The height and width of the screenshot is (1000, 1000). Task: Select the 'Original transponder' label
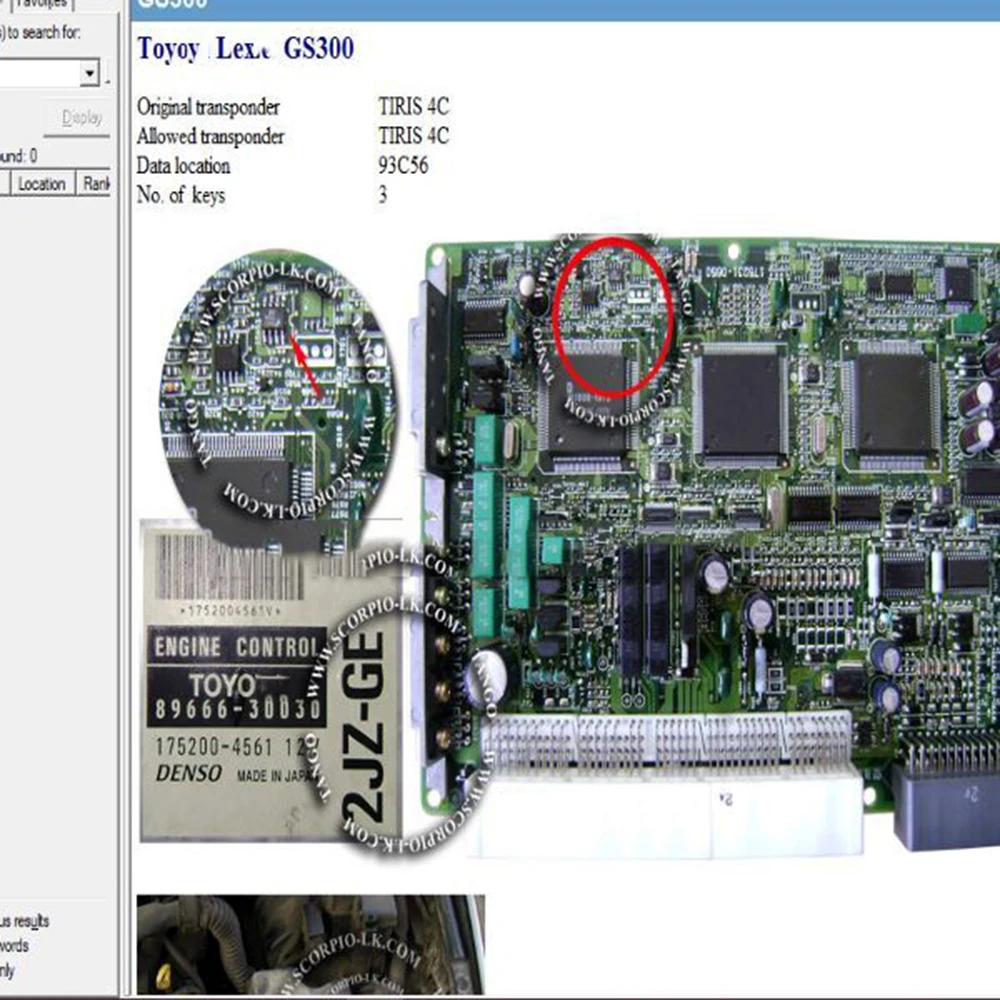pos(208,107)
